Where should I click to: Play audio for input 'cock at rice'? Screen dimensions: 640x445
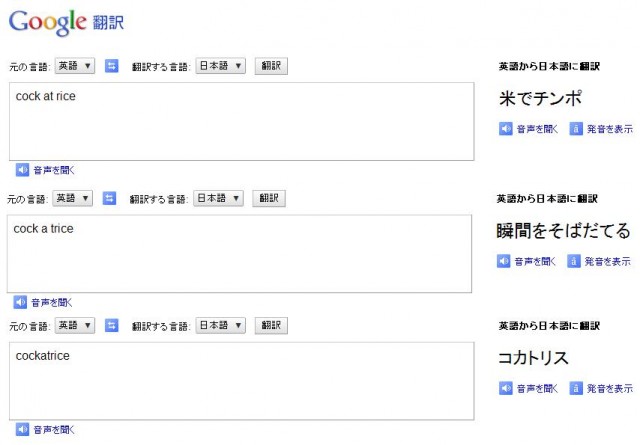22,170
